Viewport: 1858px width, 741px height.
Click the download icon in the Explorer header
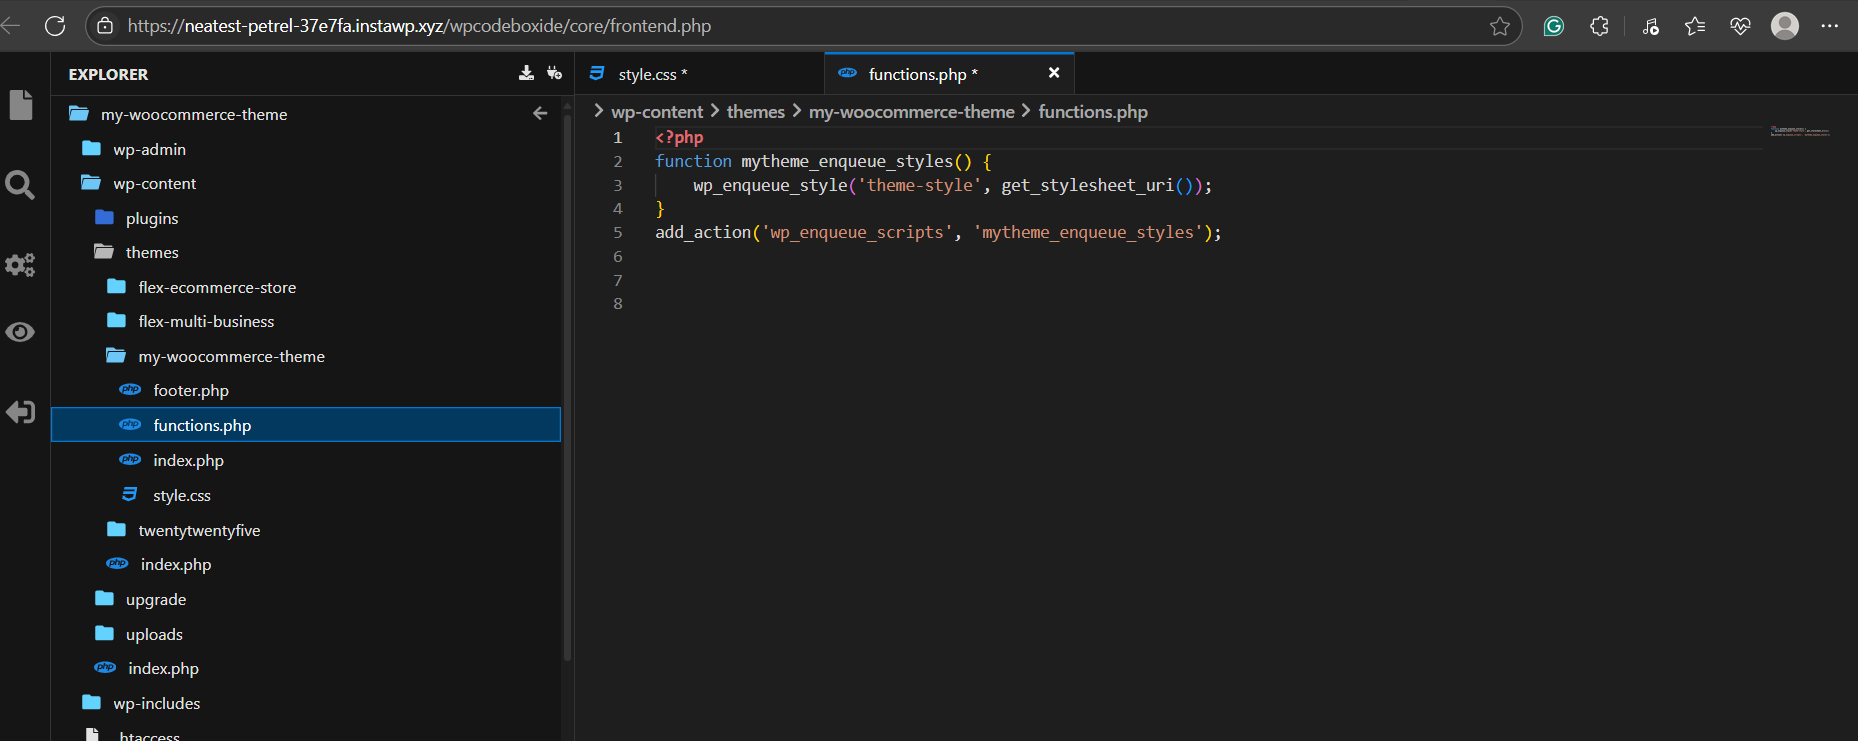coord(526,73)
